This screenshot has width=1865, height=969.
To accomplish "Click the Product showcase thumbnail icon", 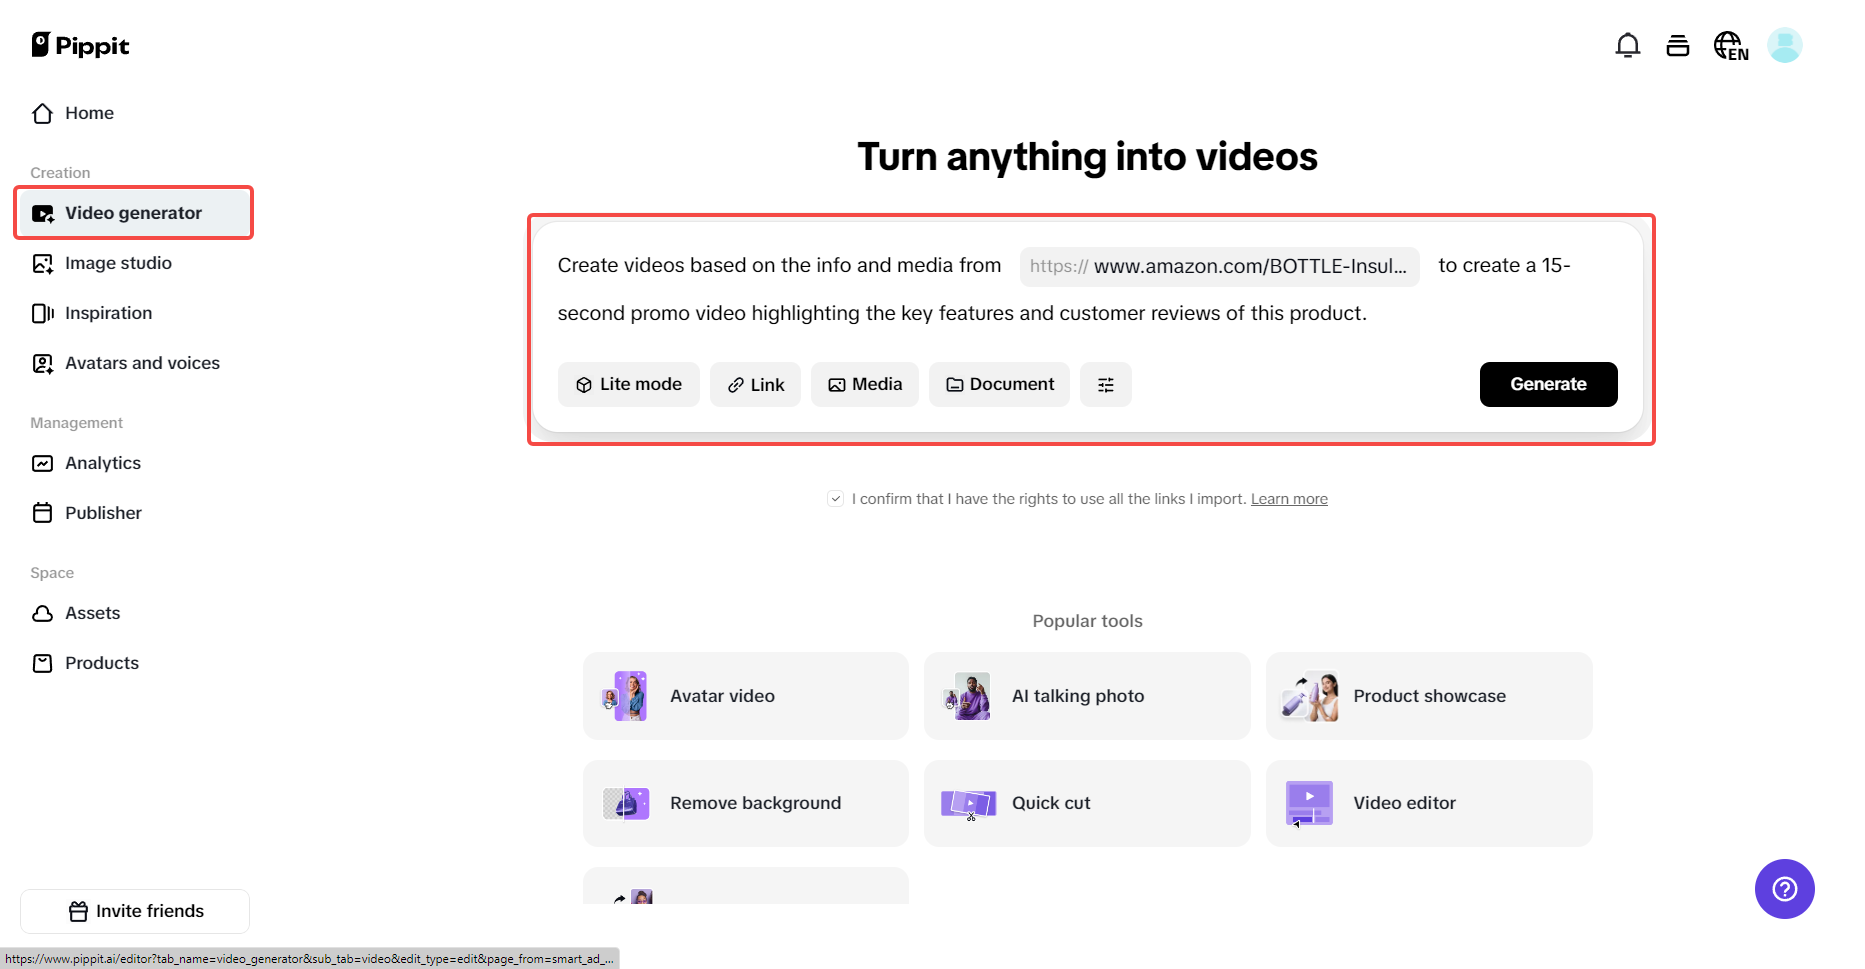I will click(1309, 696).
